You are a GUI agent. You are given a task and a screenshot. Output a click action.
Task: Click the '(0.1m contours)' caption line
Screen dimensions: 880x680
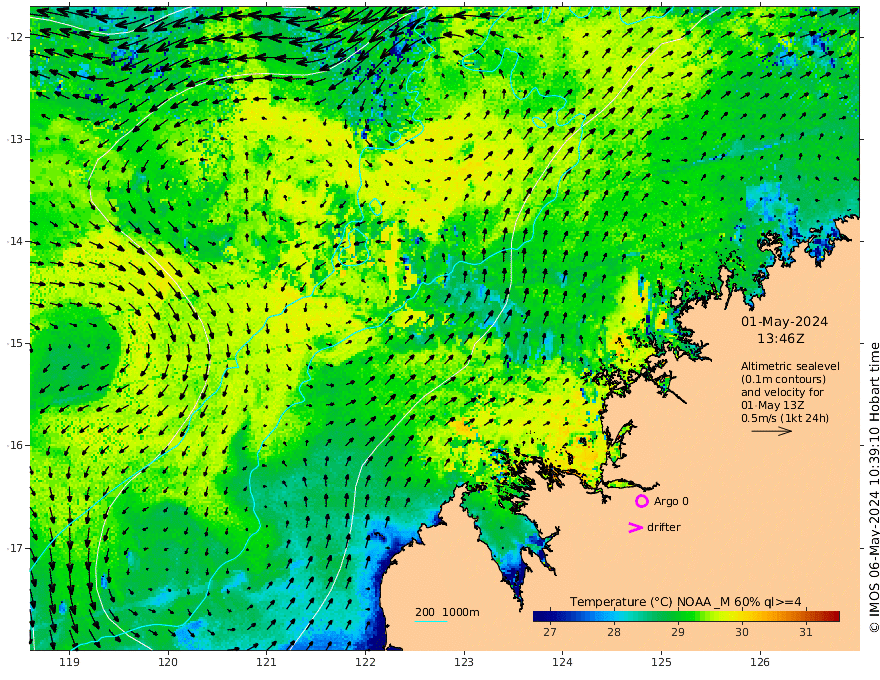783,379
